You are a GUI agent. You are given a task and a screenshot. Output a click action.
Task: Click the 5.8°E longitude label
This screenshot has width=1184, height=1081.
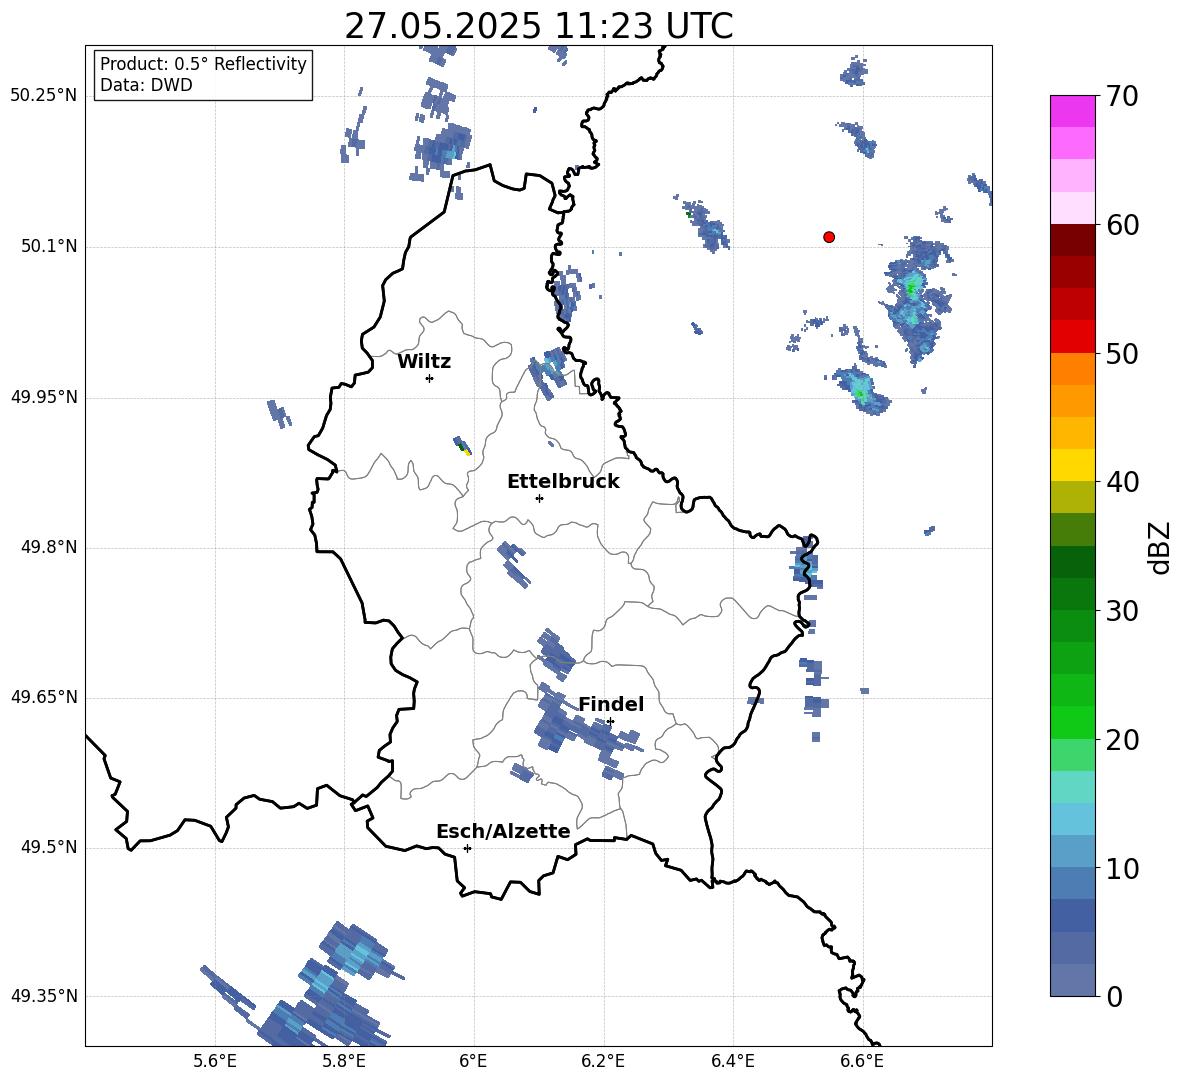pos(344,1061)
